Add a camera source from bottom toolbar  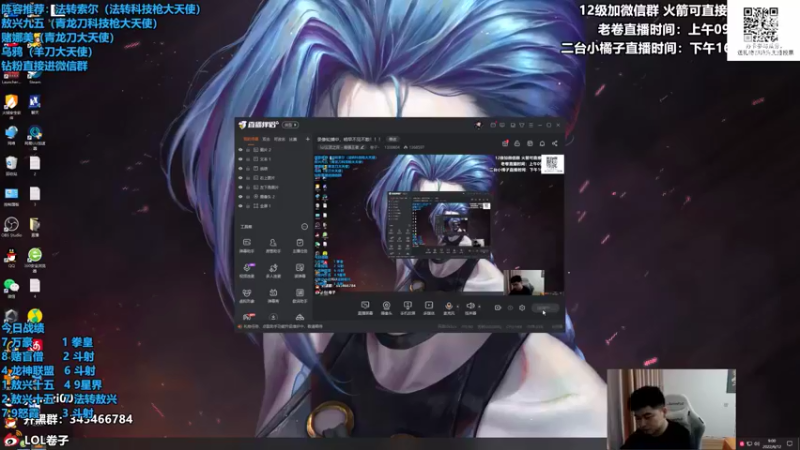coord(386,308)
